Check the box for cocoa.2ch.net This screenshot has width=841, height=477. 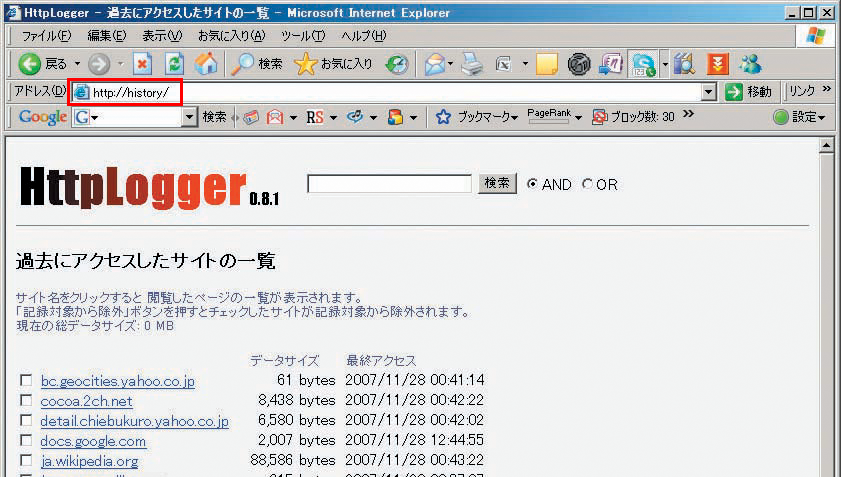coord(26,400)
